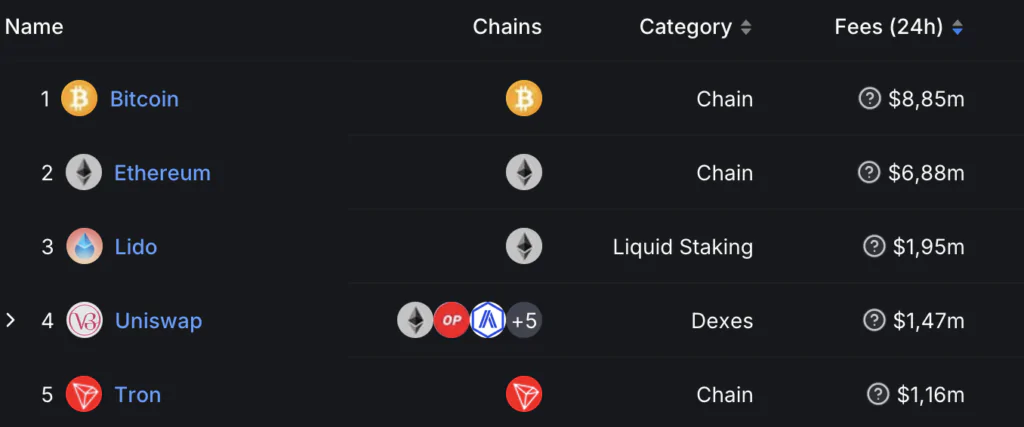Image resolution: width=1024 pixels, height=427 pixels.
Task: Click the Optimism OP chain icon
Action: tap(452, 321)
